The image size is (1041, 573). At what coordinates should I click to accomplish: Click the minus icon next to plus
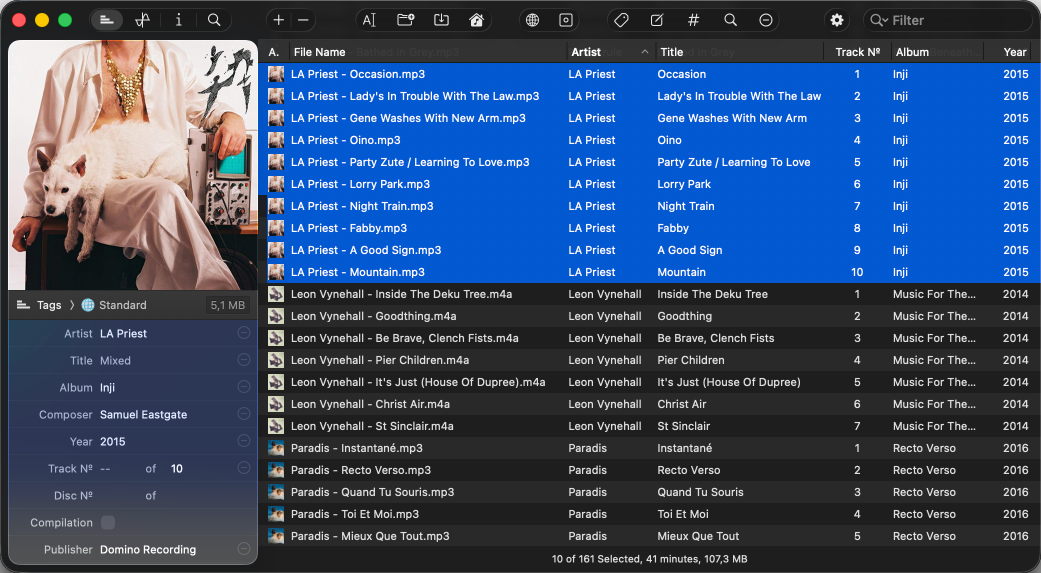click(304, 20)
